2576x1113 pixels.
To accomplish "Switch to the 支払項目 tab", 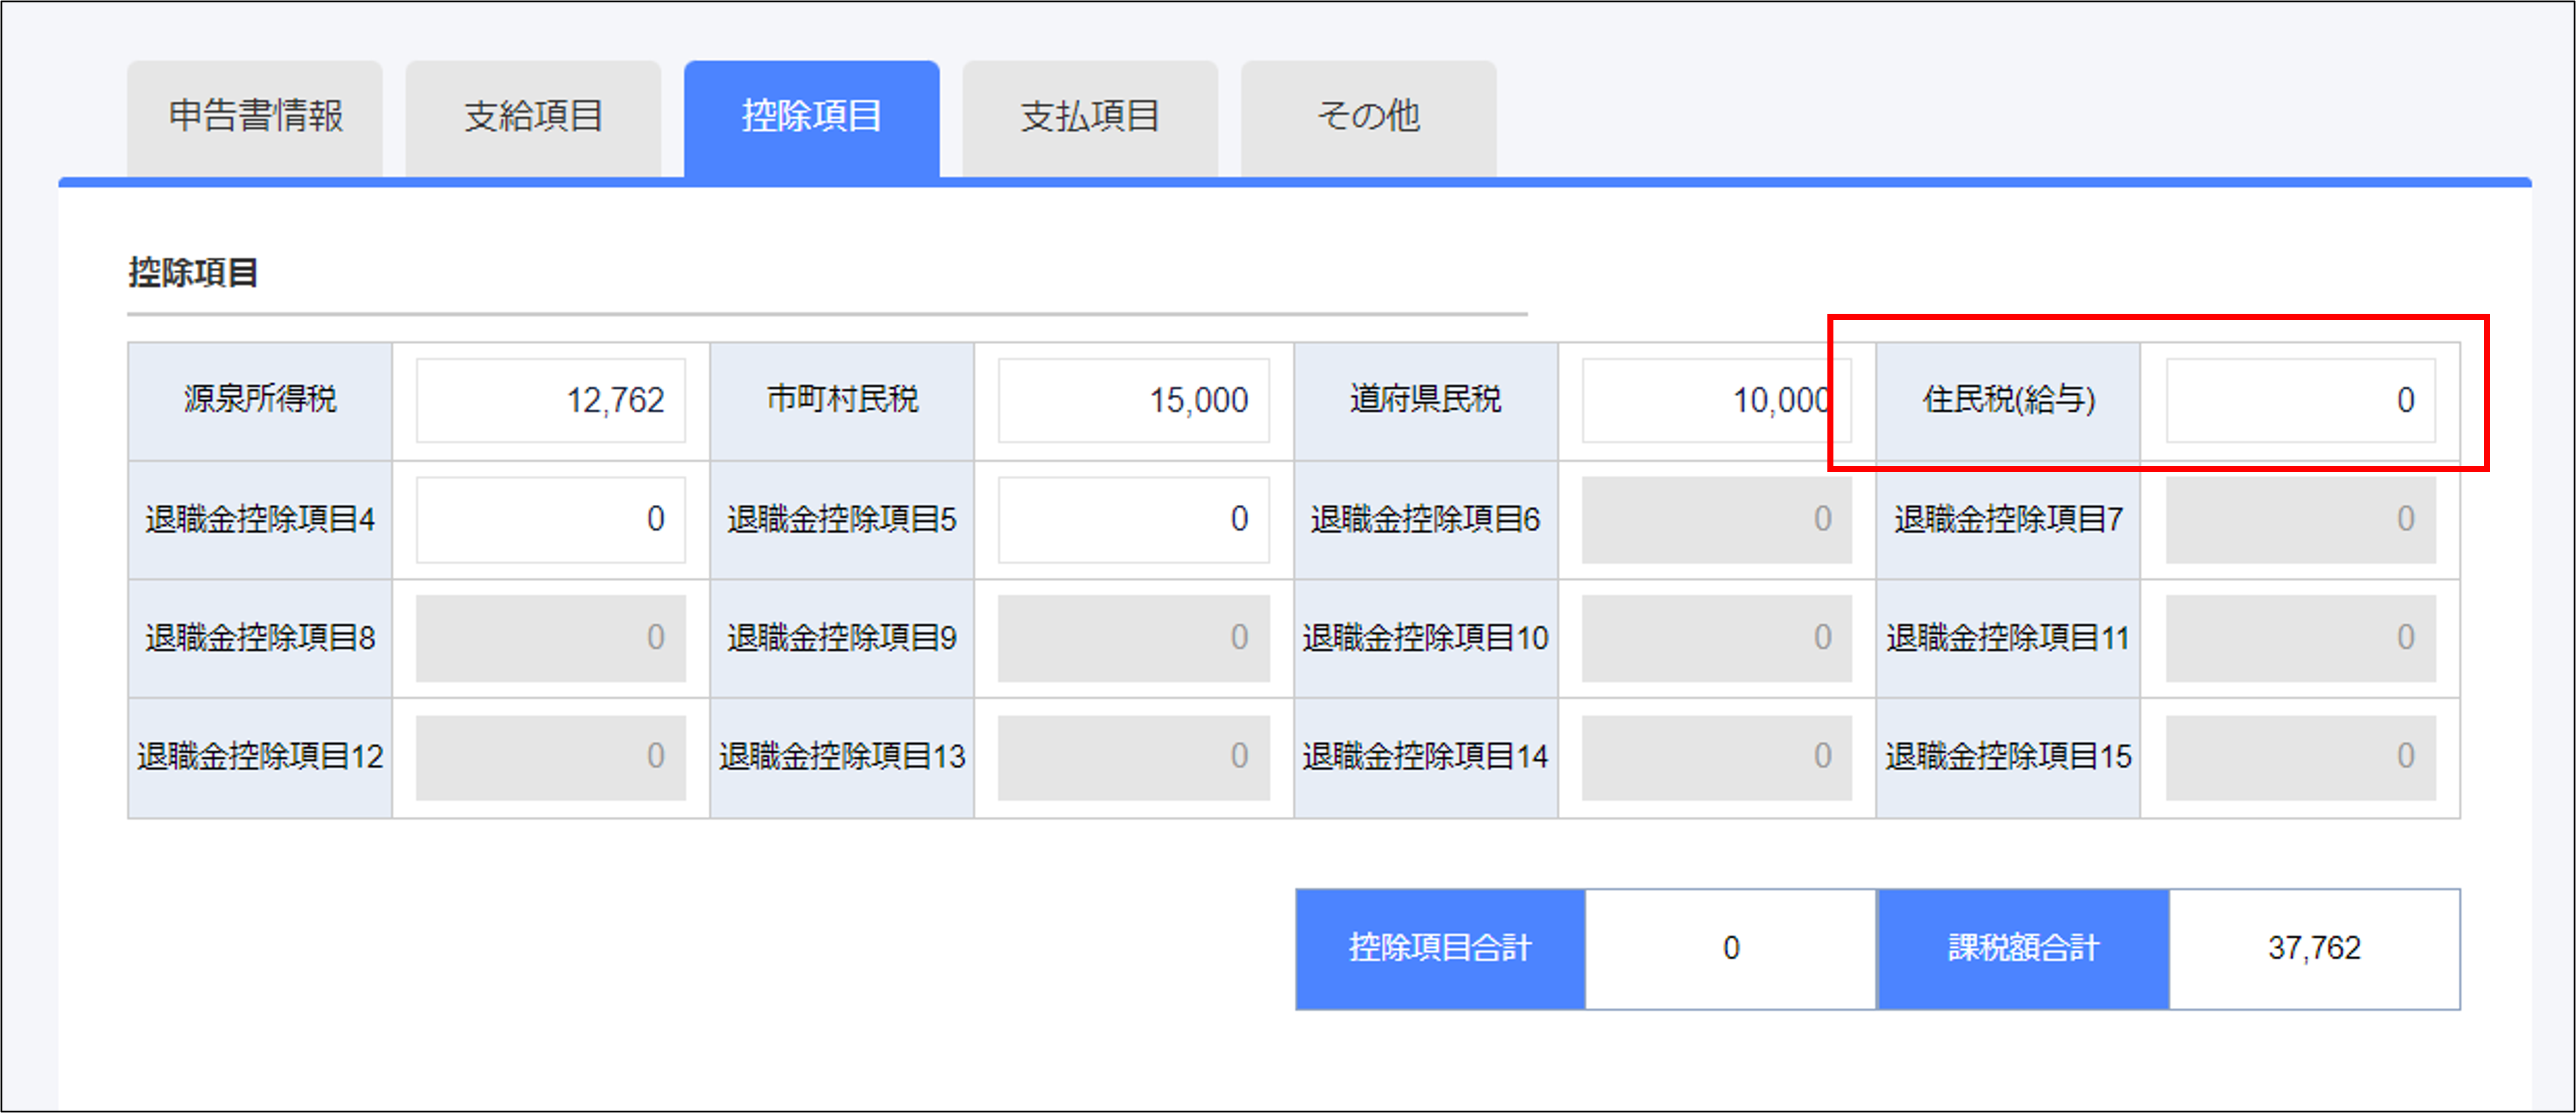I will pos(1090,117).
